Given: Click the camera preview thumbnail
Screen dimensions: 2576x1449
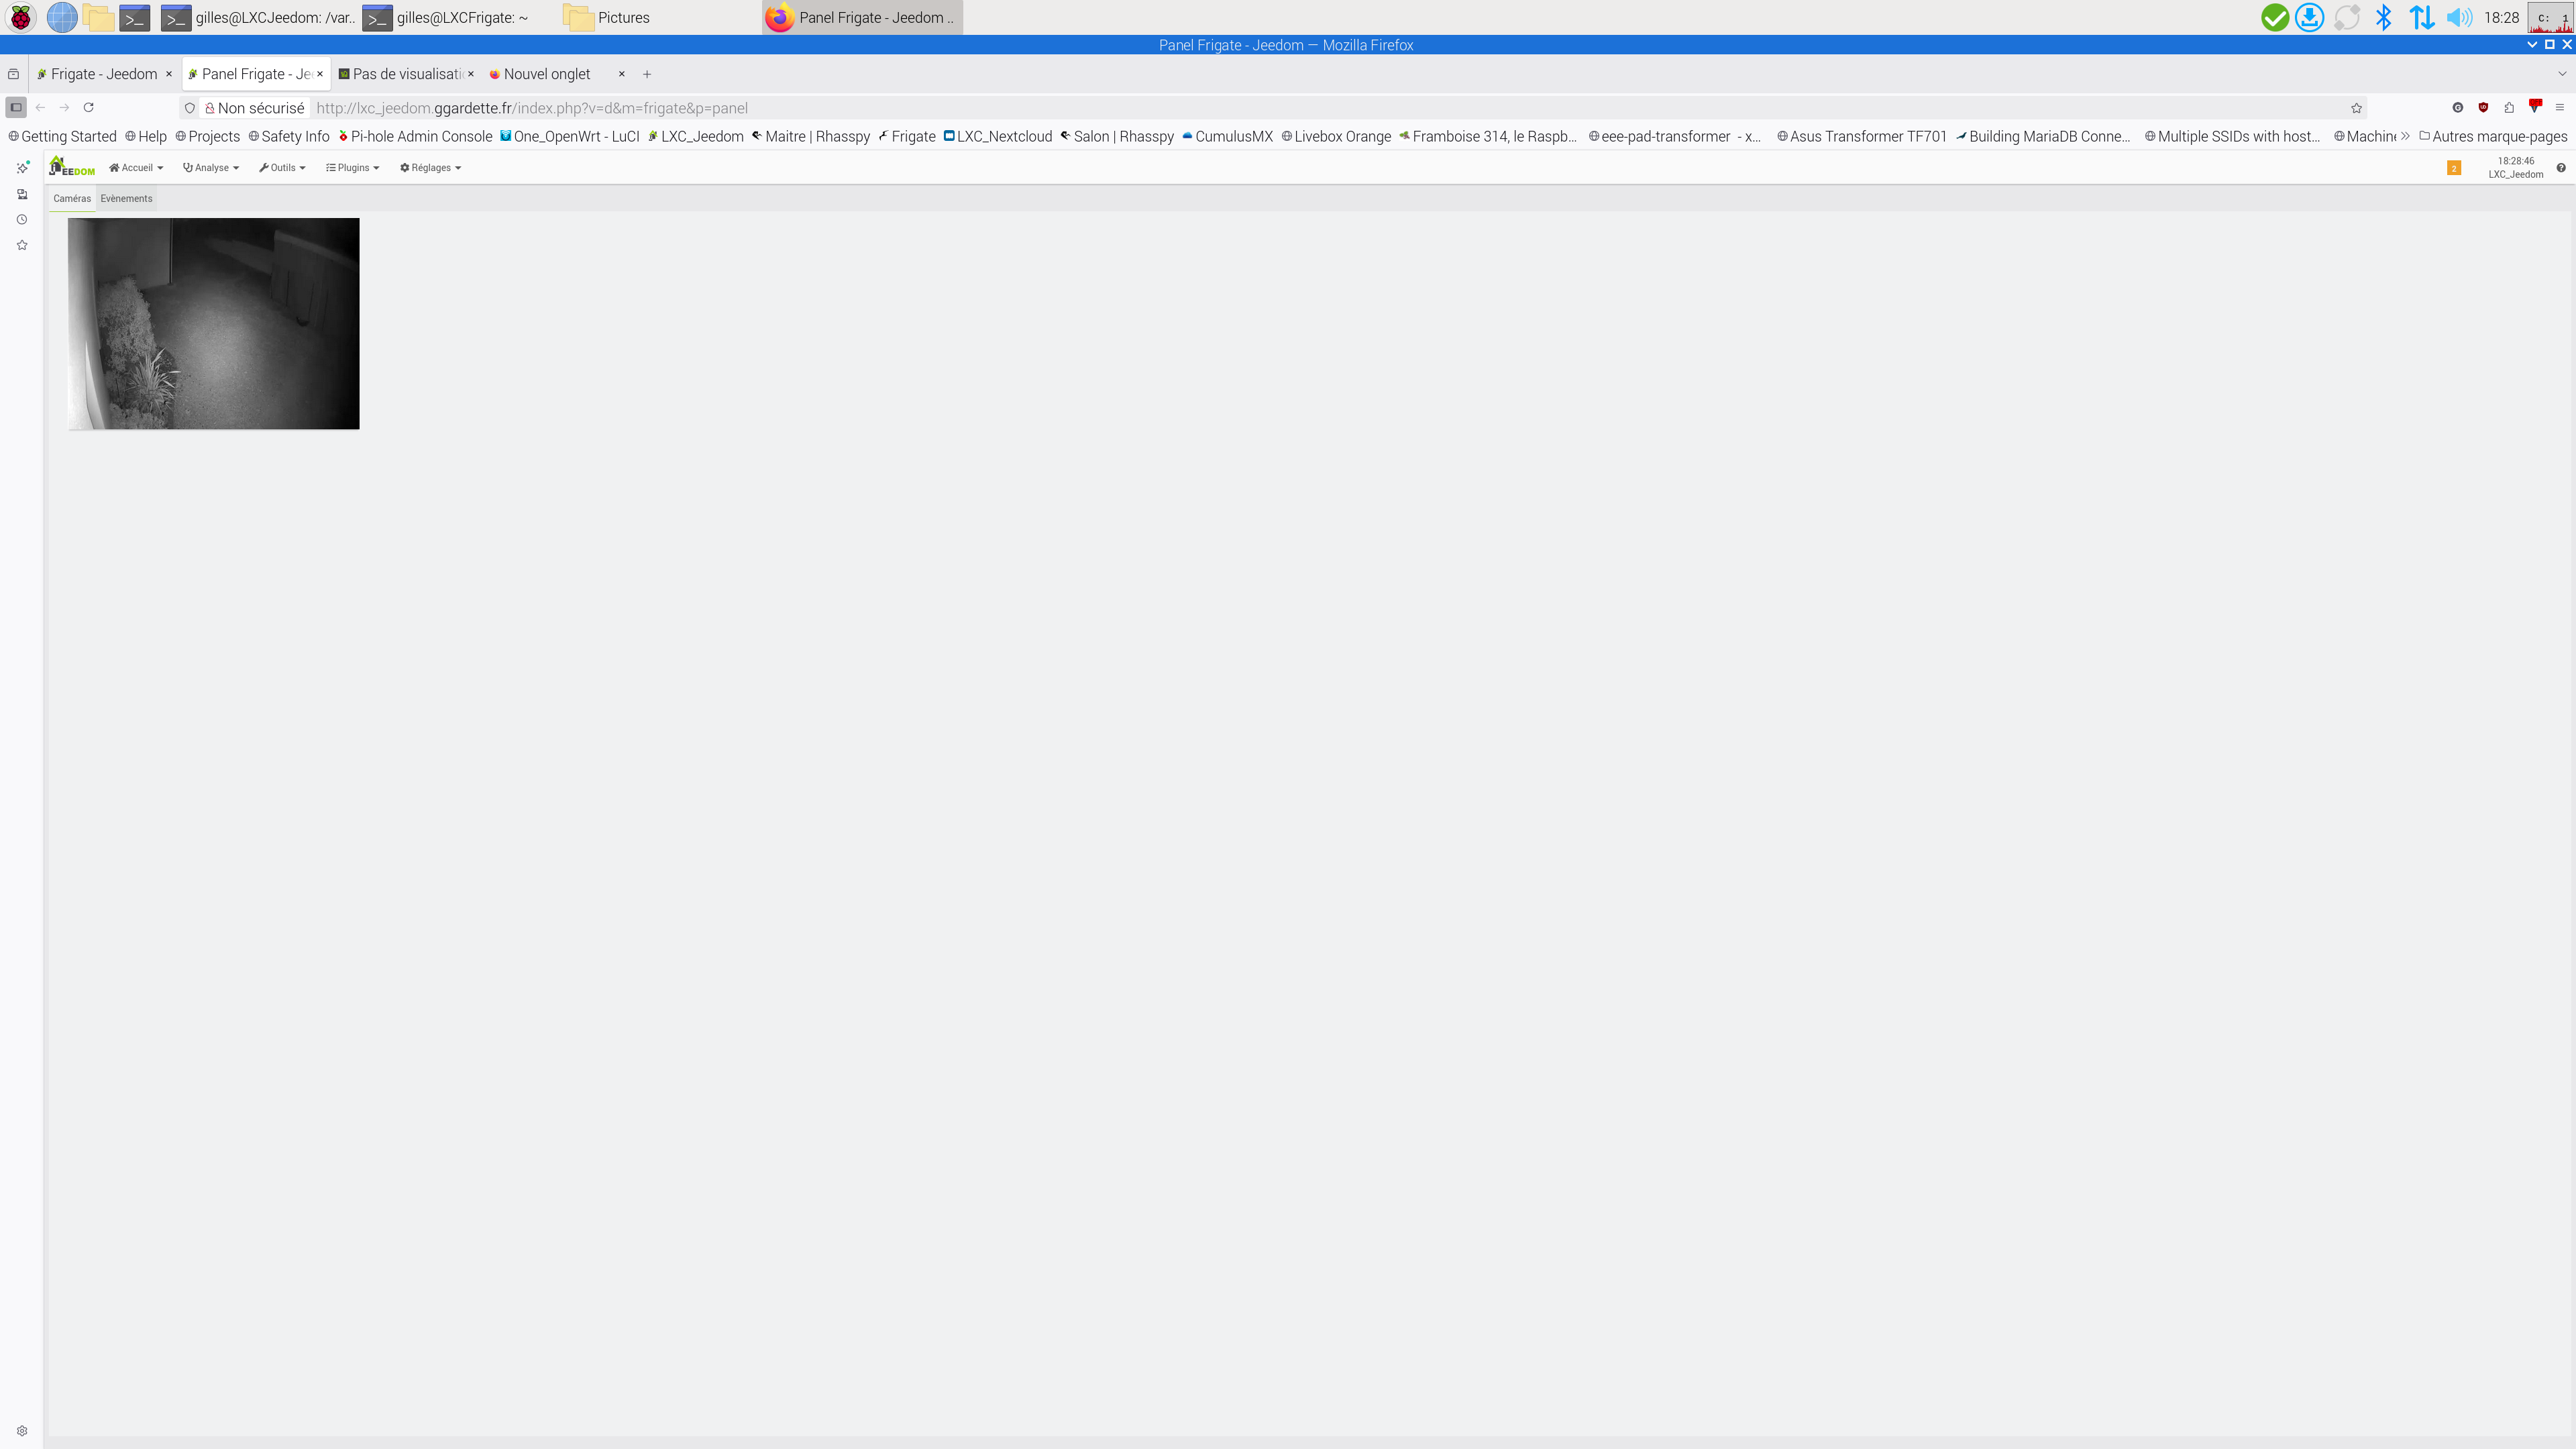Looking at the screenshot, I should click(213, 324).
